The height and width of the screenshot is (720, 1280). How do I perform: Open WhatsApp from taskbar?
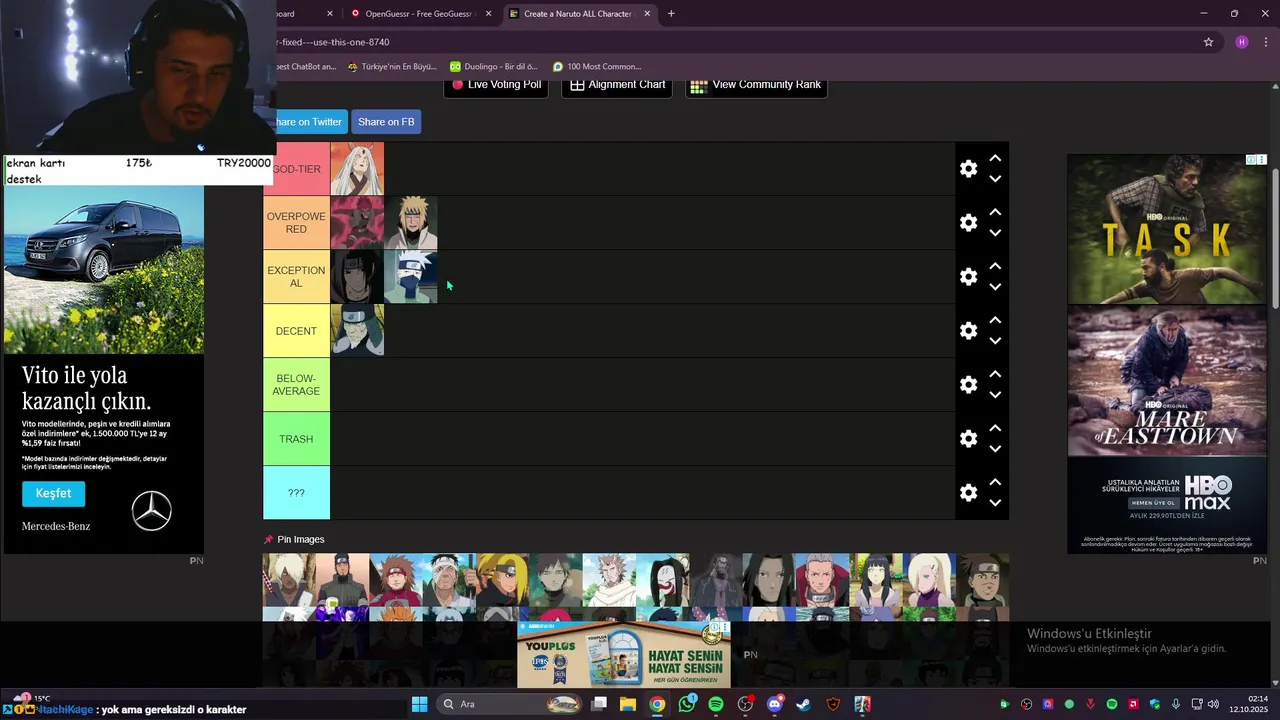[x=686, y=704]
